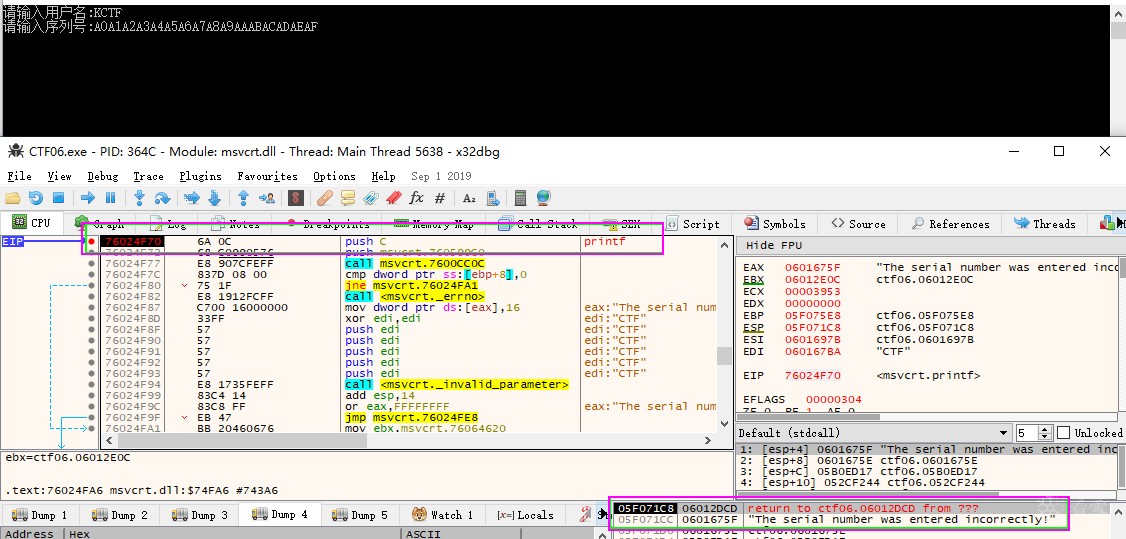Open the Patches bandage icon
This screenshot has width=1126, height=539.
pos(325,198)
